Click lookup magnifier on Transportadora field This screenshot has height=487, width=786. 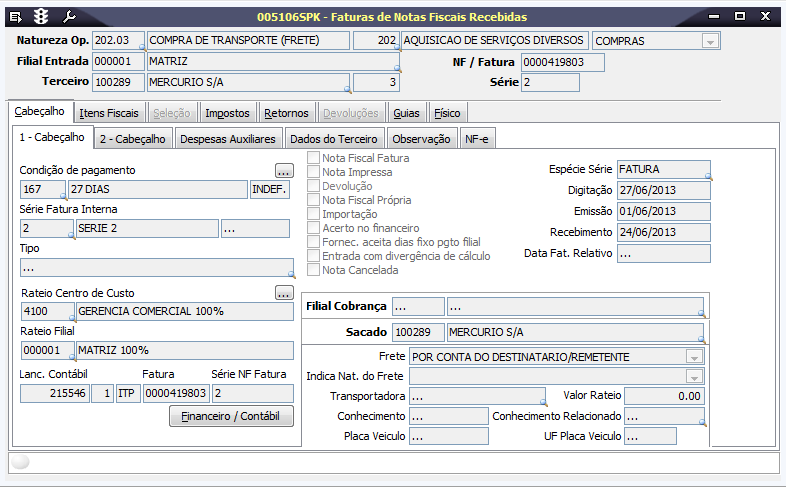click(543, 402)
